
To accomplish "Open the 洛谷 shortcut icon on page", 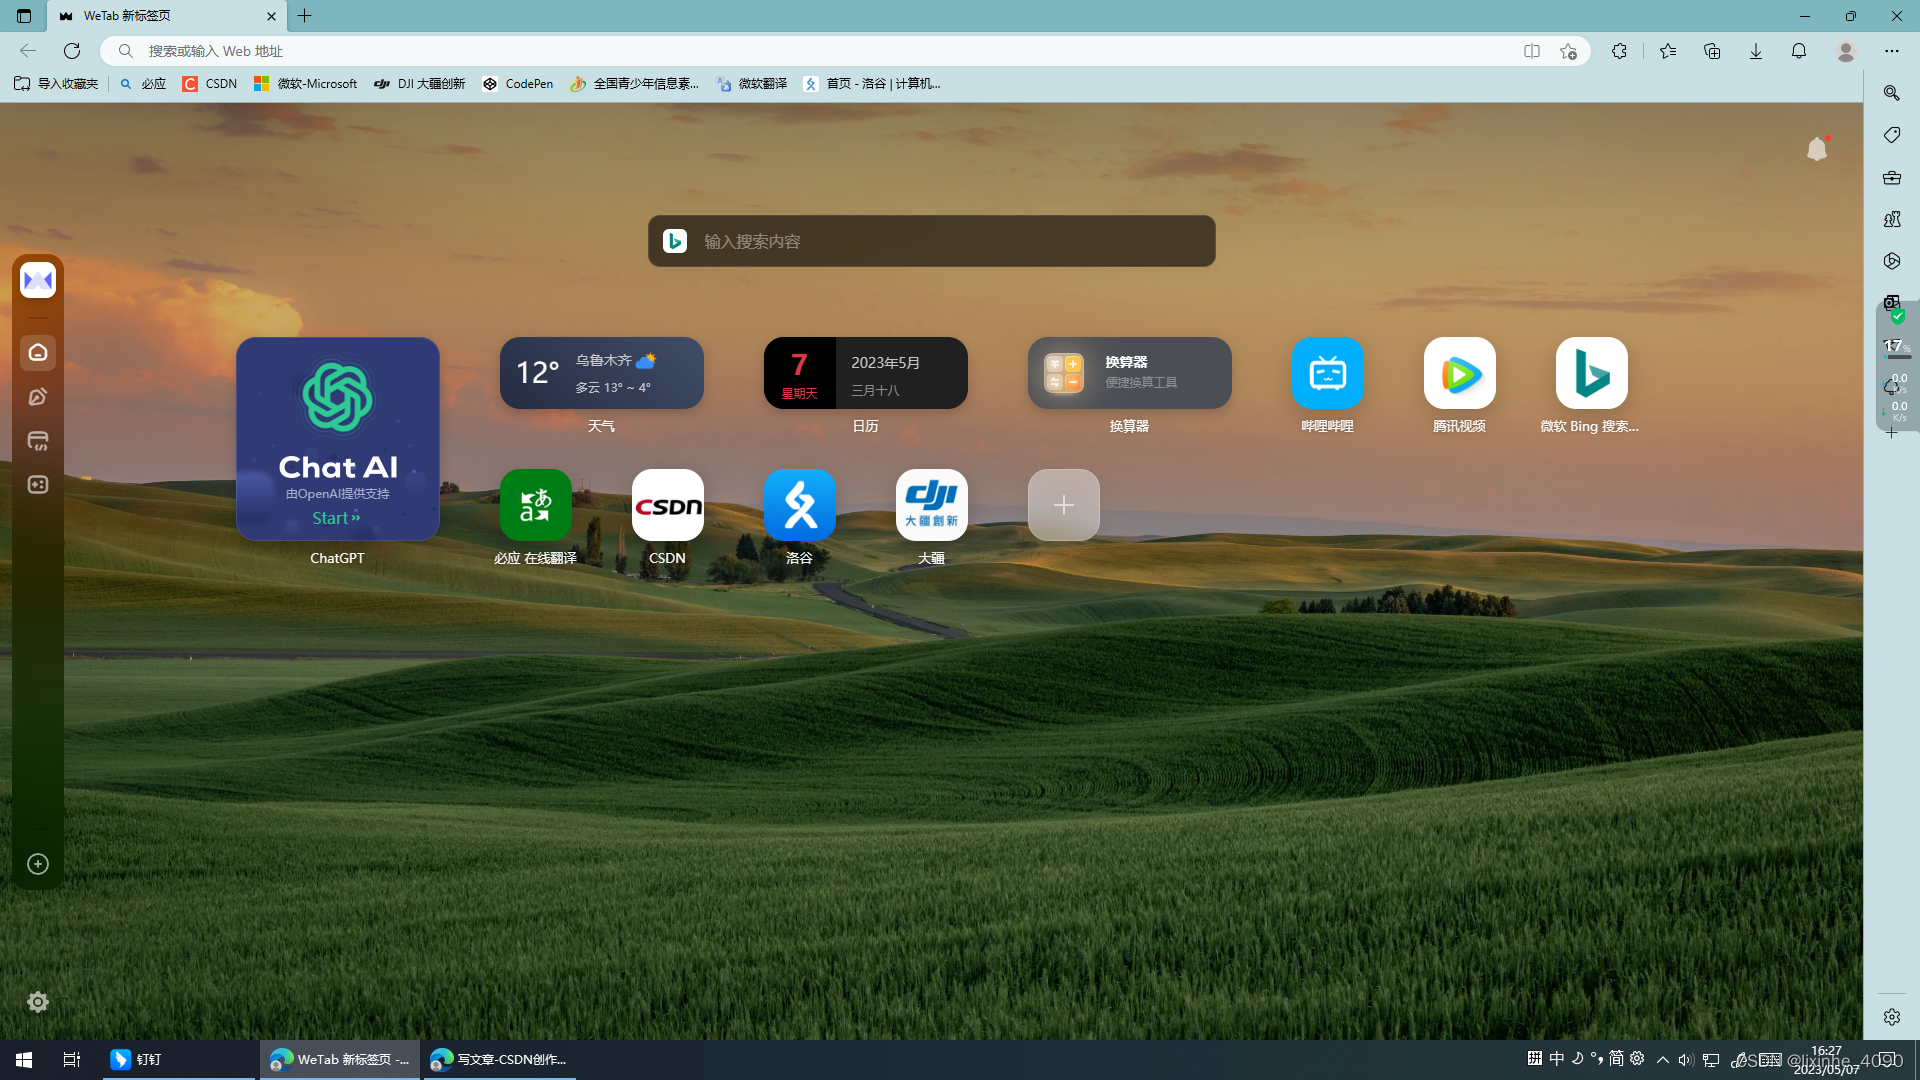I will point(800,505).
